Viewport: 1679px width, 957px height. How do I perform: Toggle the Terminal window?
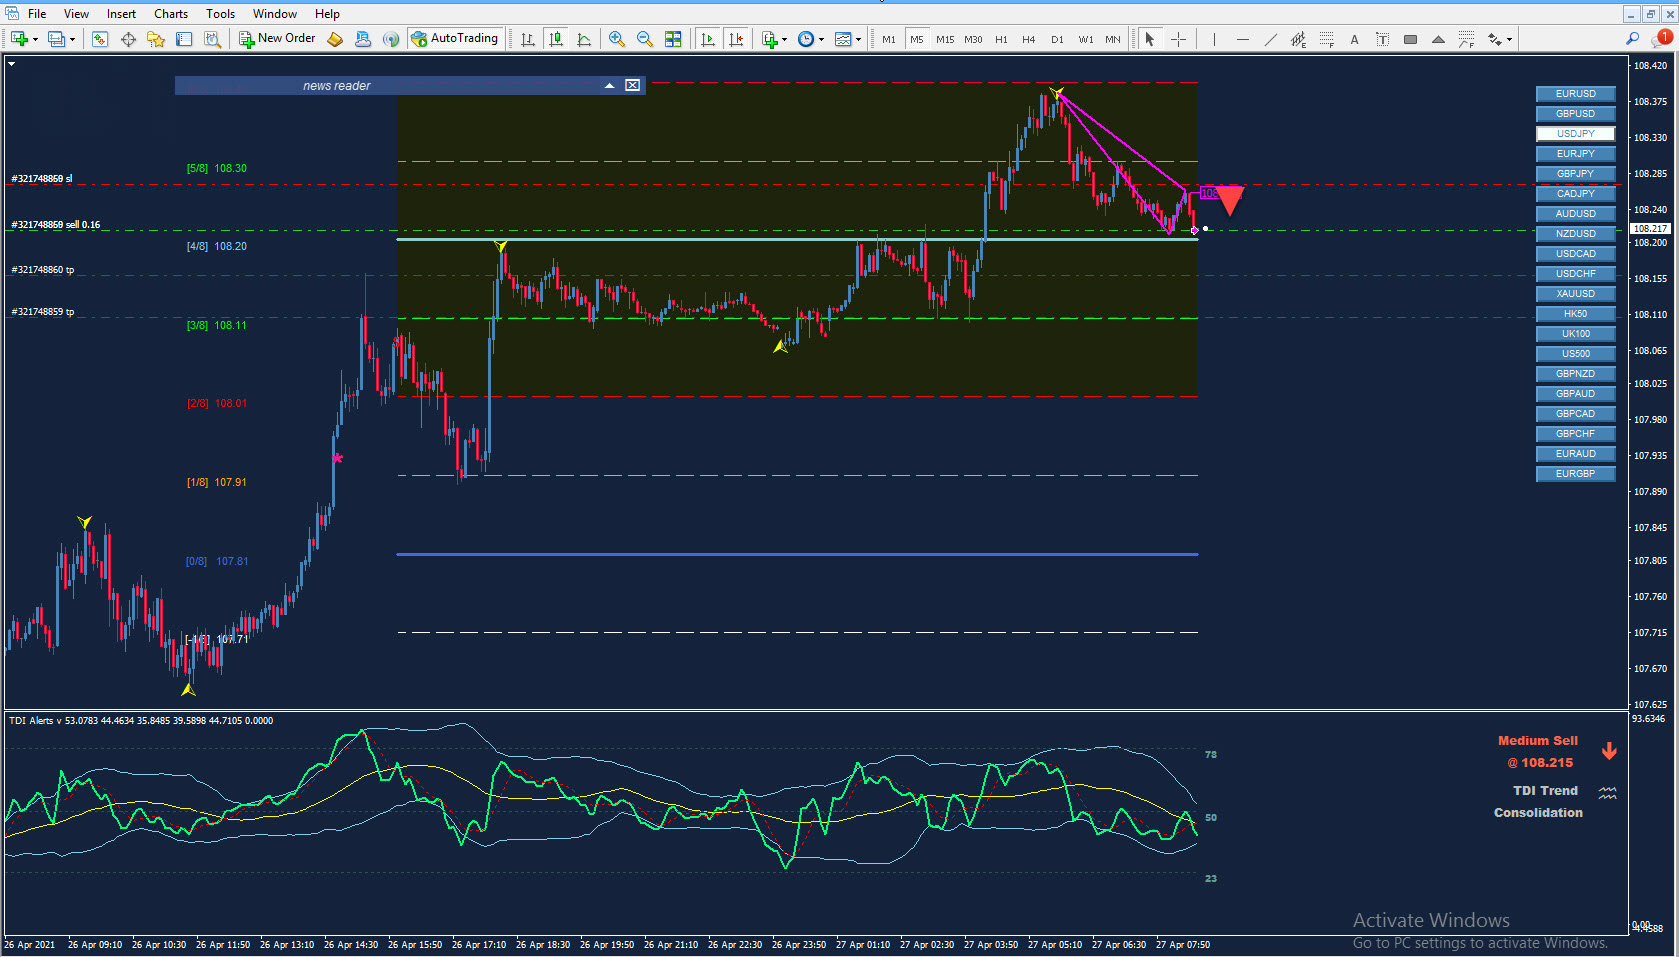click(x=184, y=39)
